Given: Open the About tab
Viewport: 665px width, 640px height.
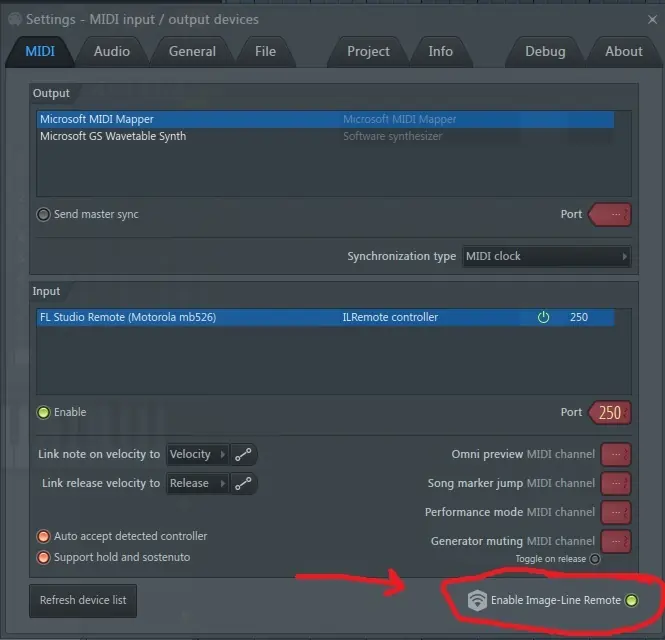Looking at the screenshot, I should pyautogui.click(x=623, y=51).
